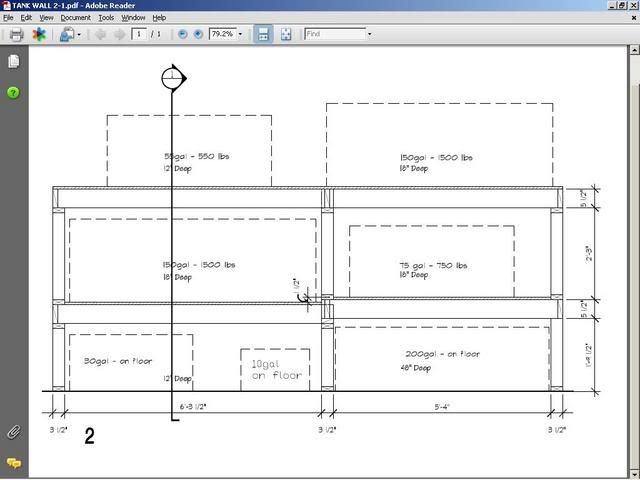Click the PDF icon in the title bar

tap(6, 5)
